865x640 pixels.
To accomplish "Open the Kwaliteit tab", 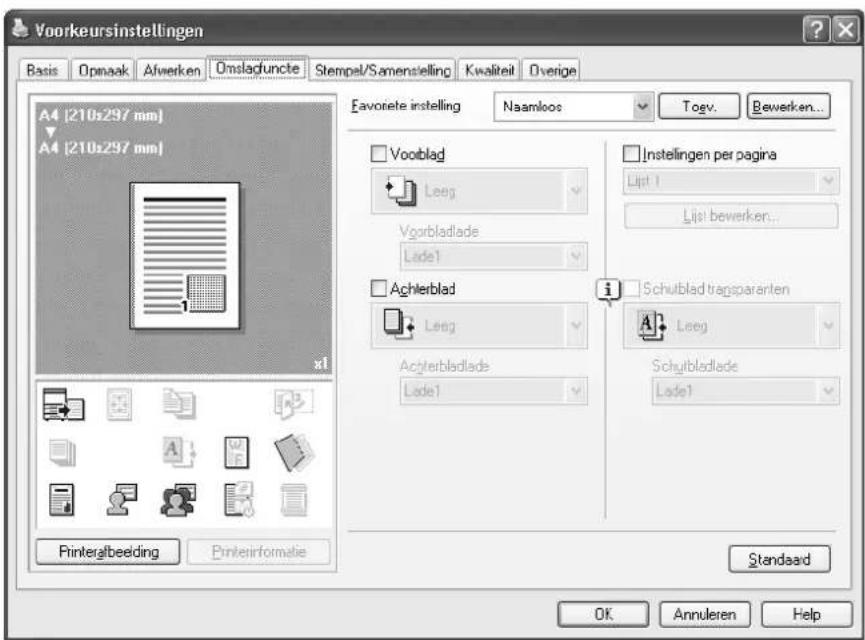I will point(489,71).
